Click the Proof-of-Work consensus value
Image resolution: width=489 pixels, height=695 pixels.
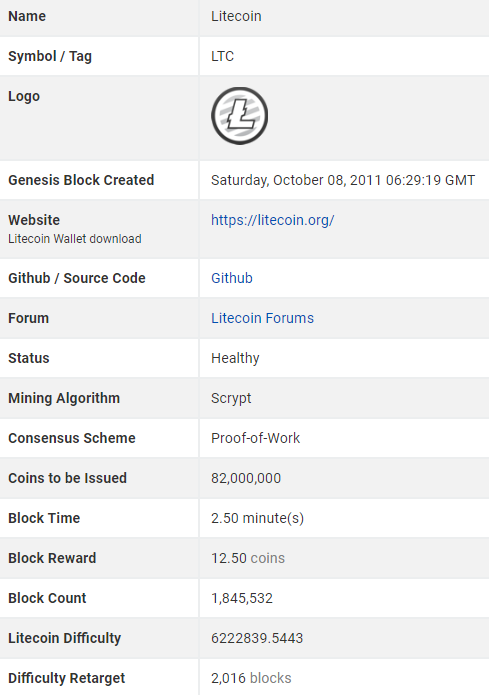(x=255, y=438)
